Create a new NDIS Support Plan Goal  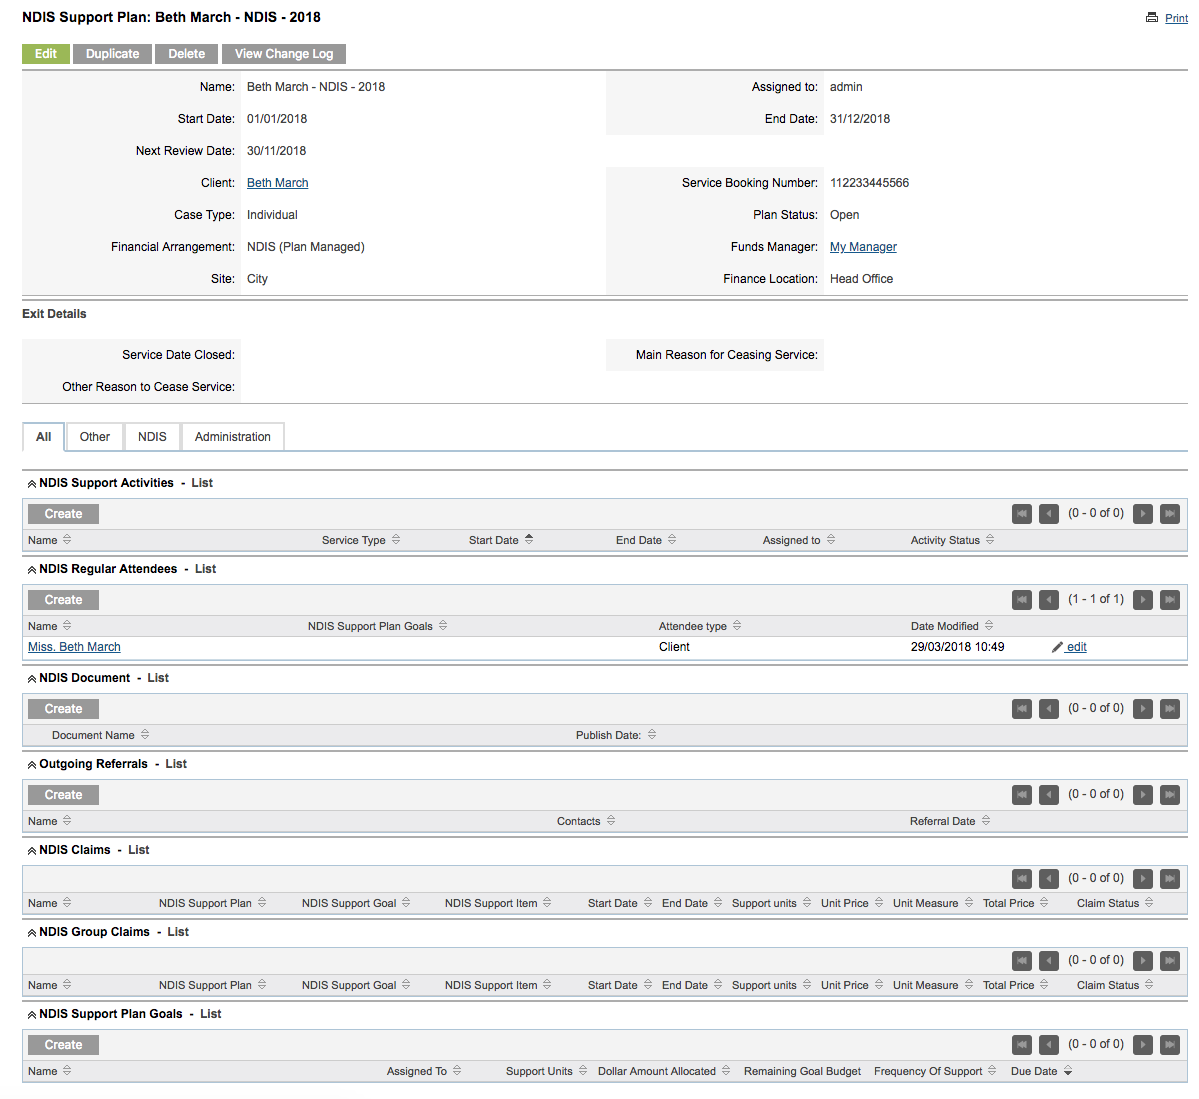[x=63, y=1045]
